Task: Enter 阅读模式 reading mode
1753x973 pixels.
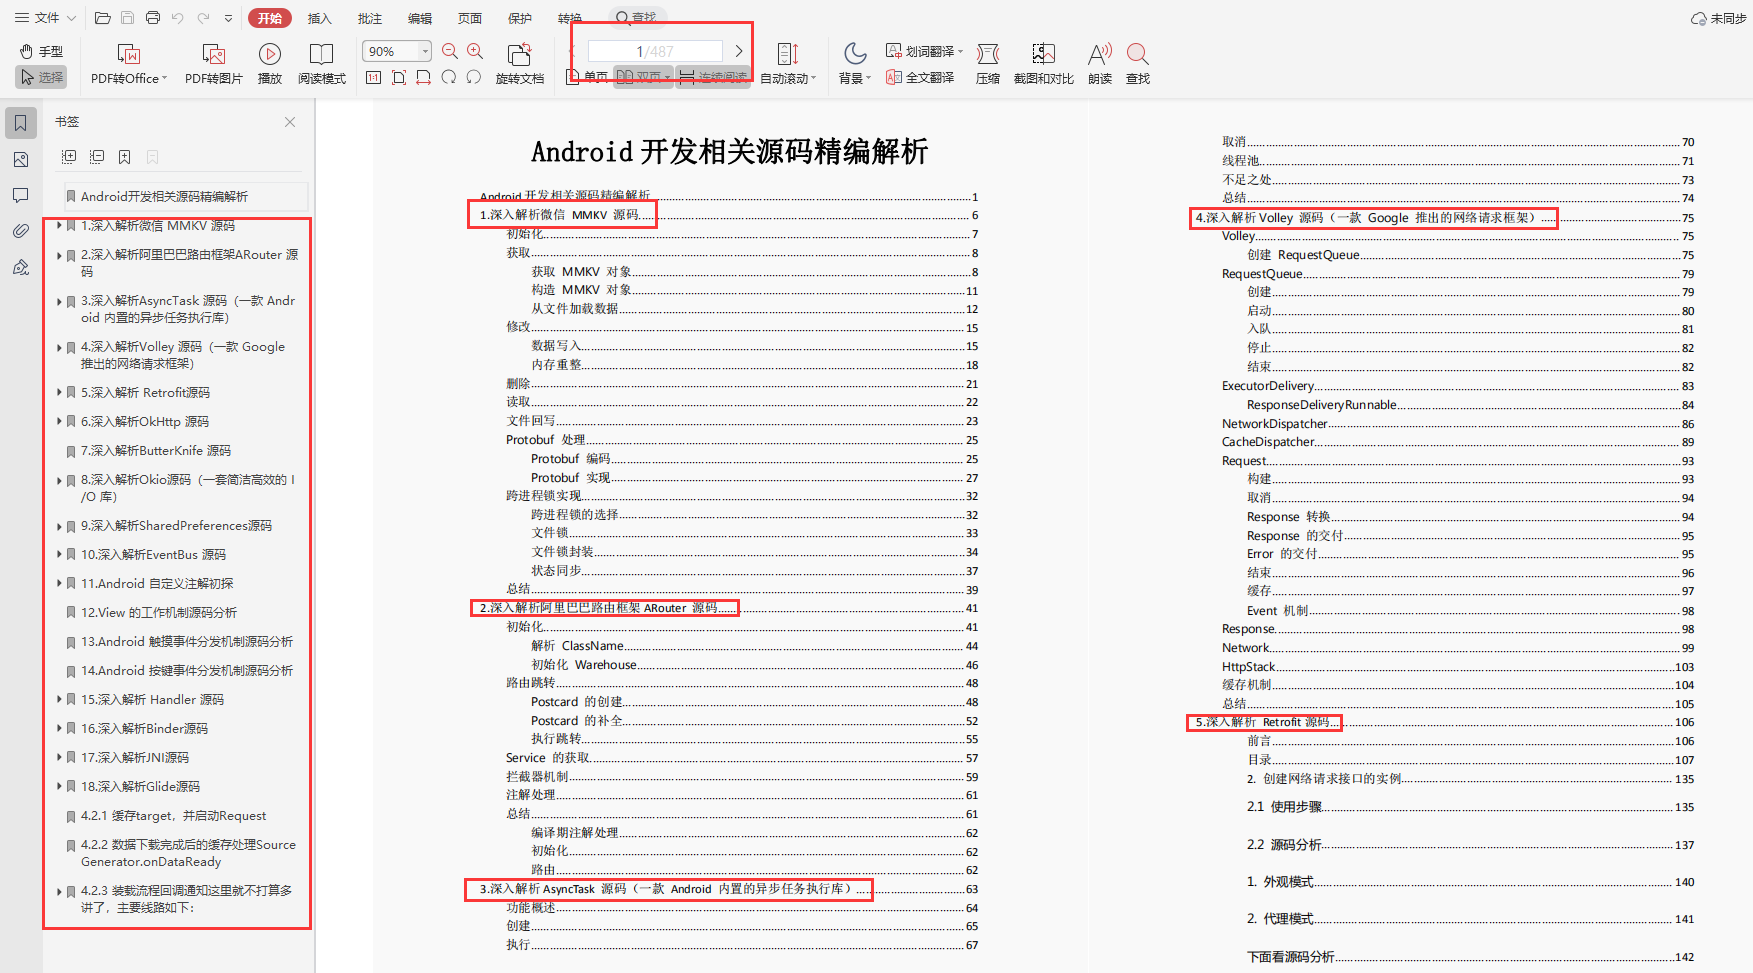Action: pos(322,64)
